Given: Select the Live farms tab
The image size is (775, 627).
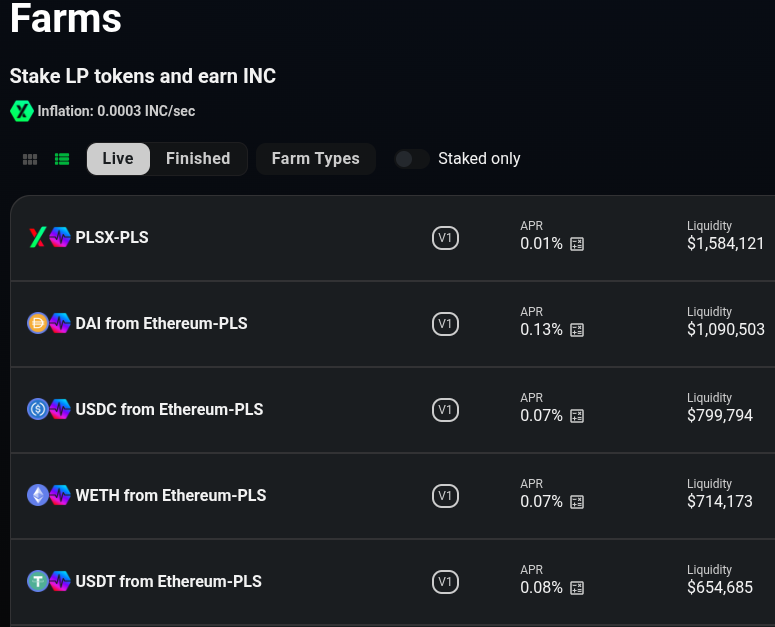Looking at the screenshot, I should 118,159.
